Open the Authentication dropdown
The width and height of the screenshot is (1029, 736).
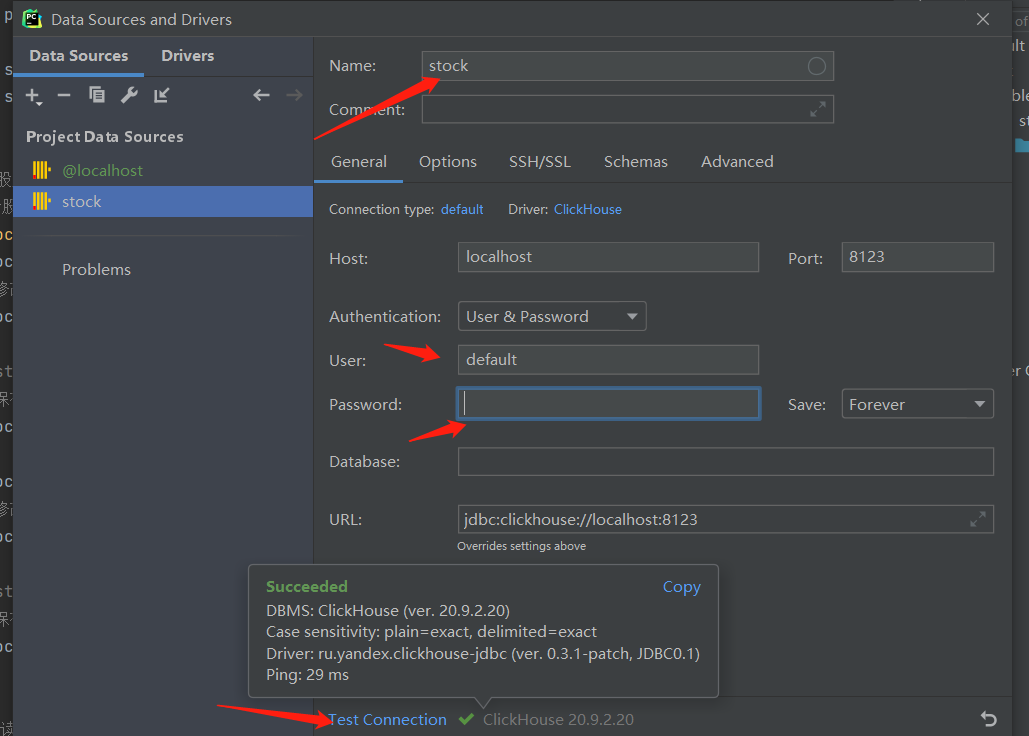click(552, 316)
